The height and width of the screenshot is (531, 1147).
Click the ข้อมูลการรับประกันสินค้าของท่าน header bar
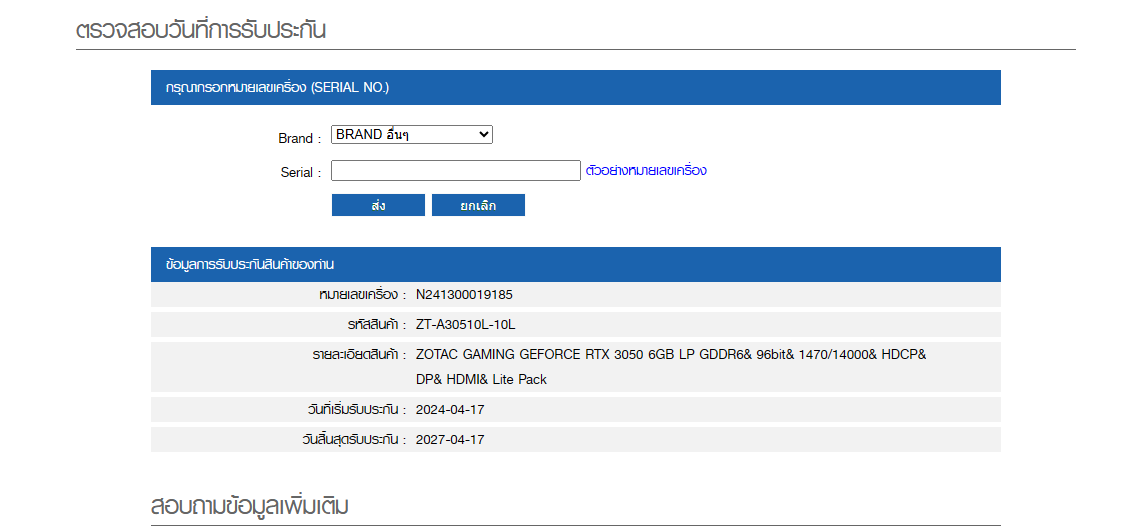[x=576, y=265]
